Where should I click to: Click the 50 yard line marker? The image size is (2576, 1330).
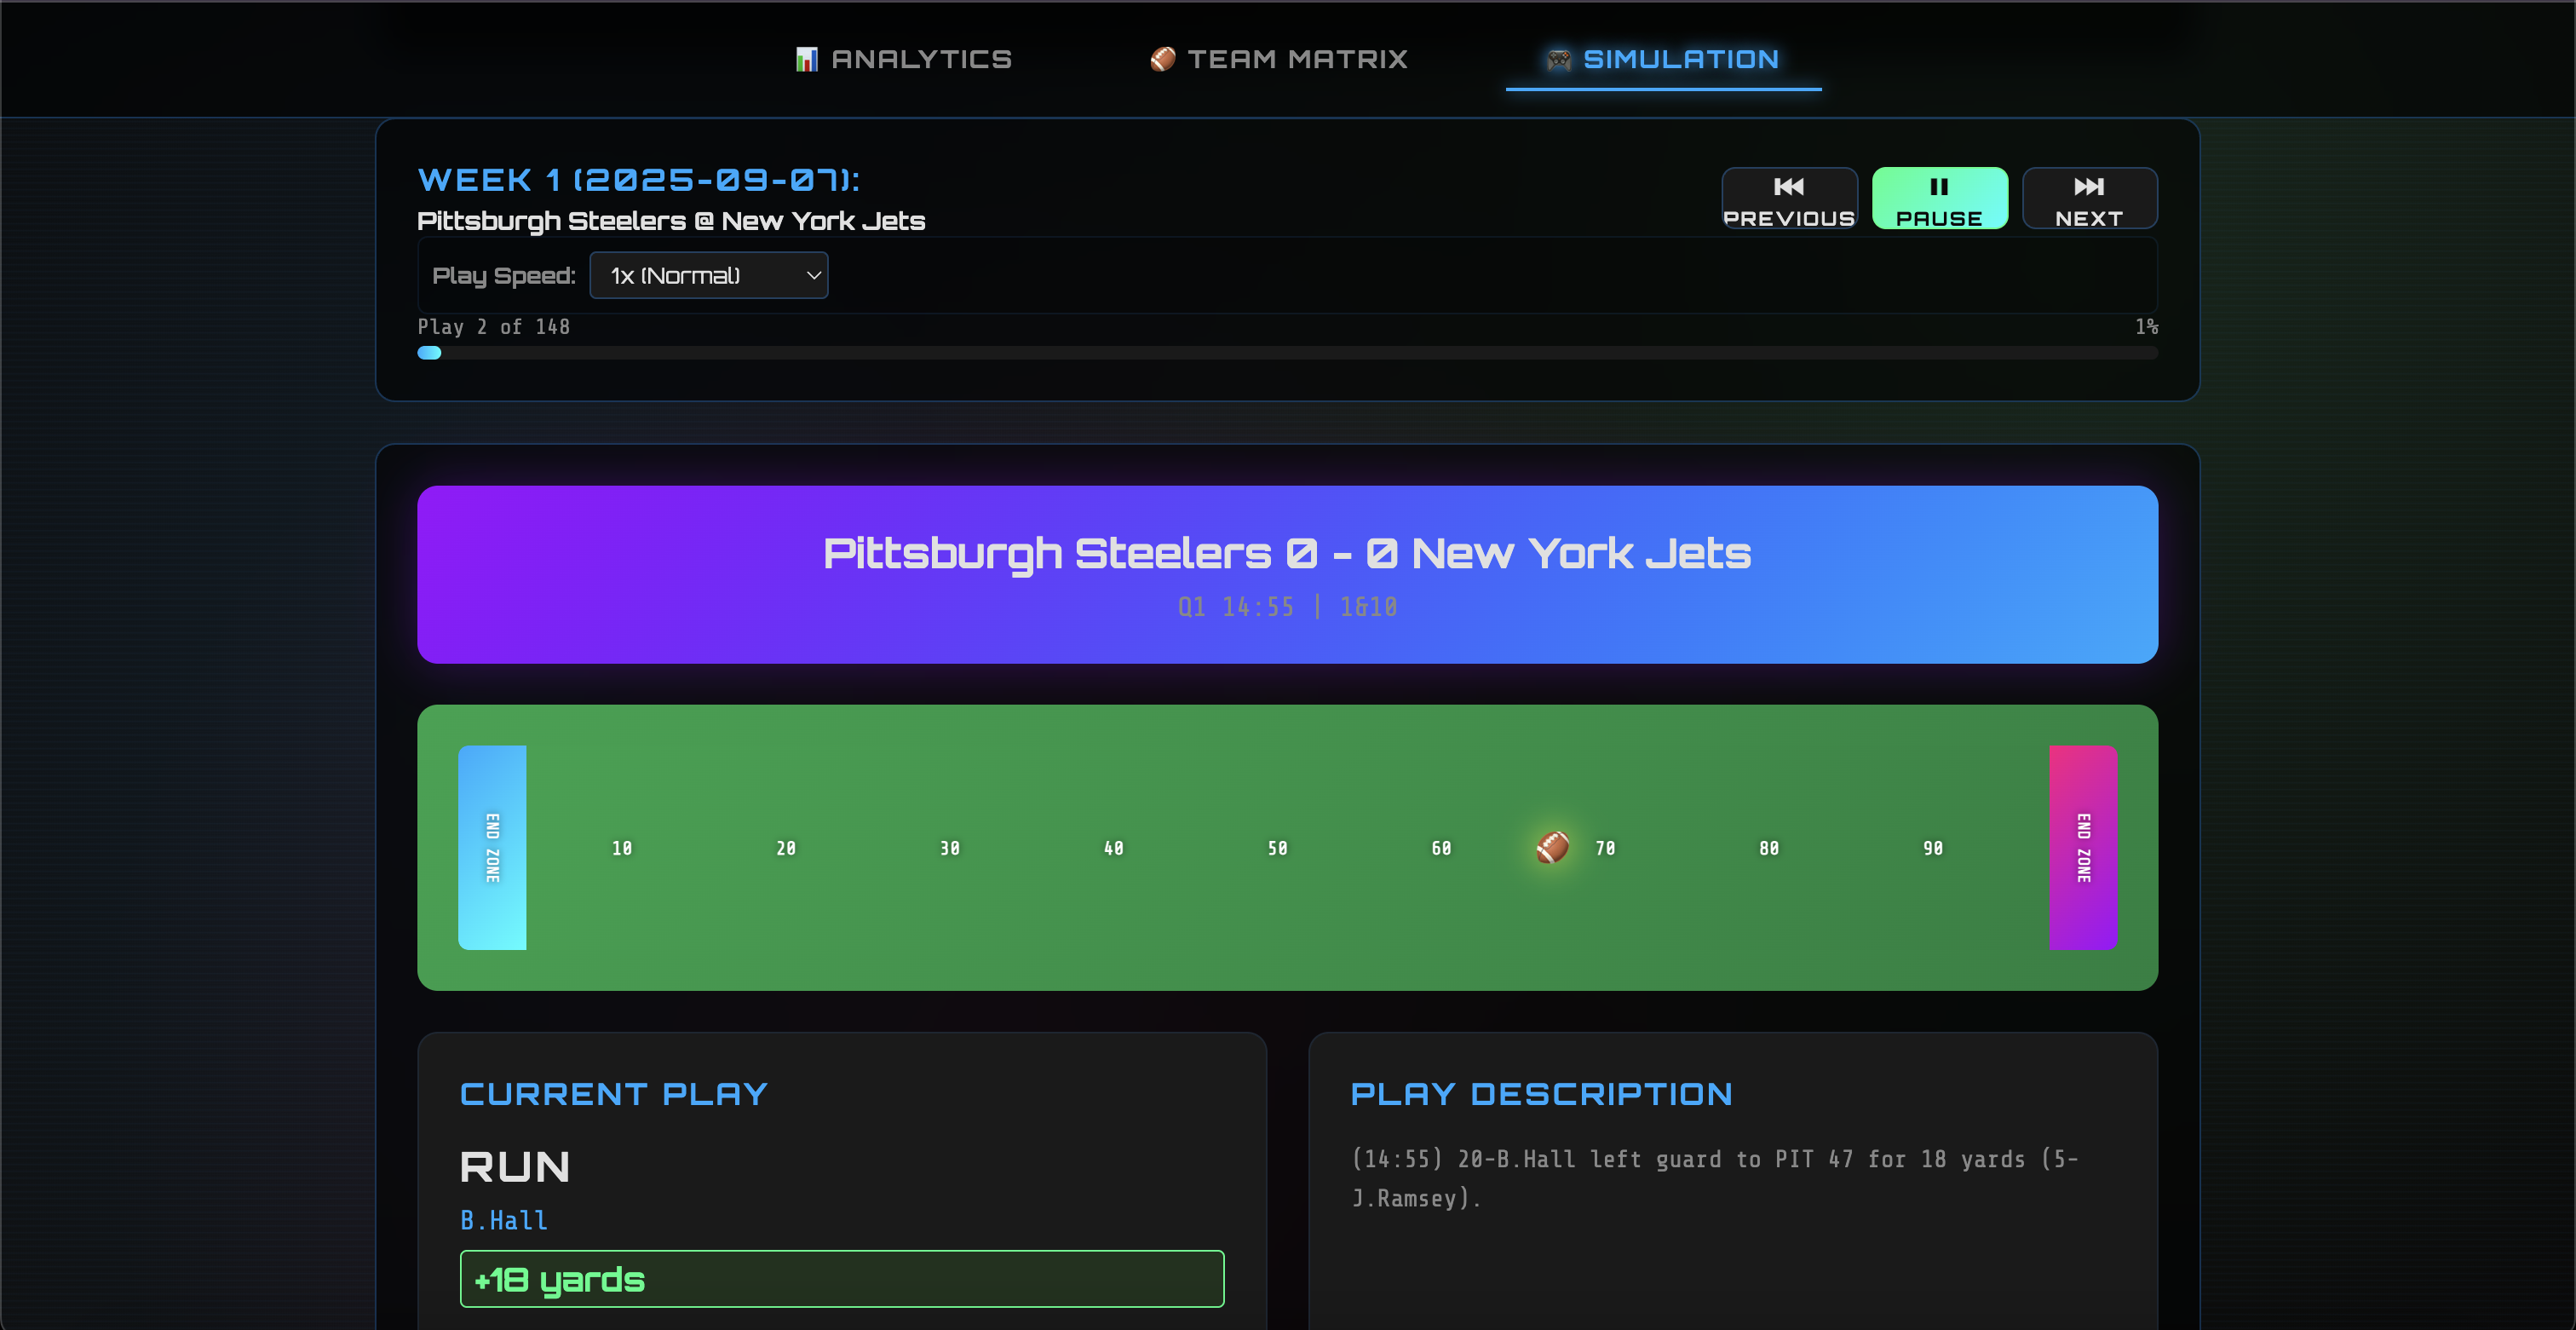[1277, 848]
